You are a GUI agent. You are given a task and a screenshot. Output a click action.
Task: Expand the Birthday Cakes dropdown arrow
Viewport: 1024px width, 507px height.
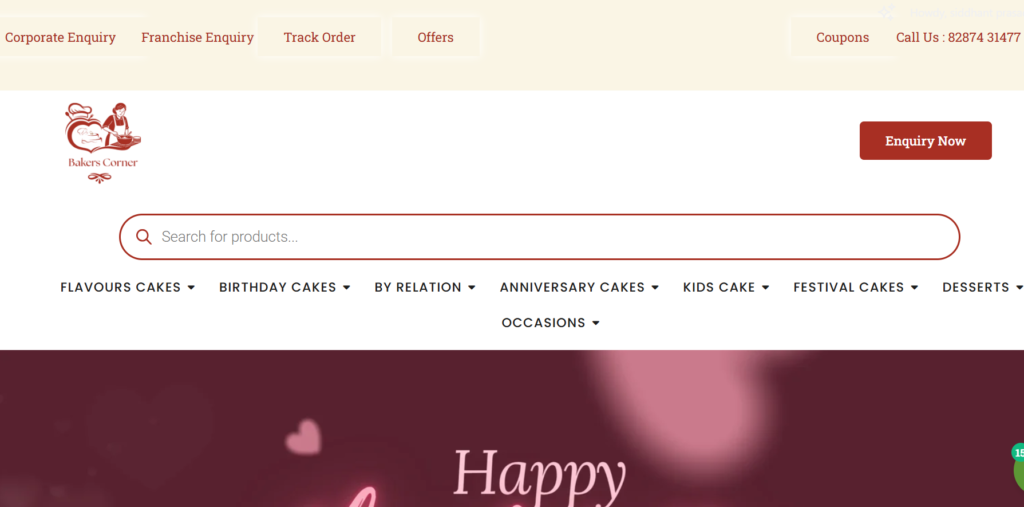(347, 287)
